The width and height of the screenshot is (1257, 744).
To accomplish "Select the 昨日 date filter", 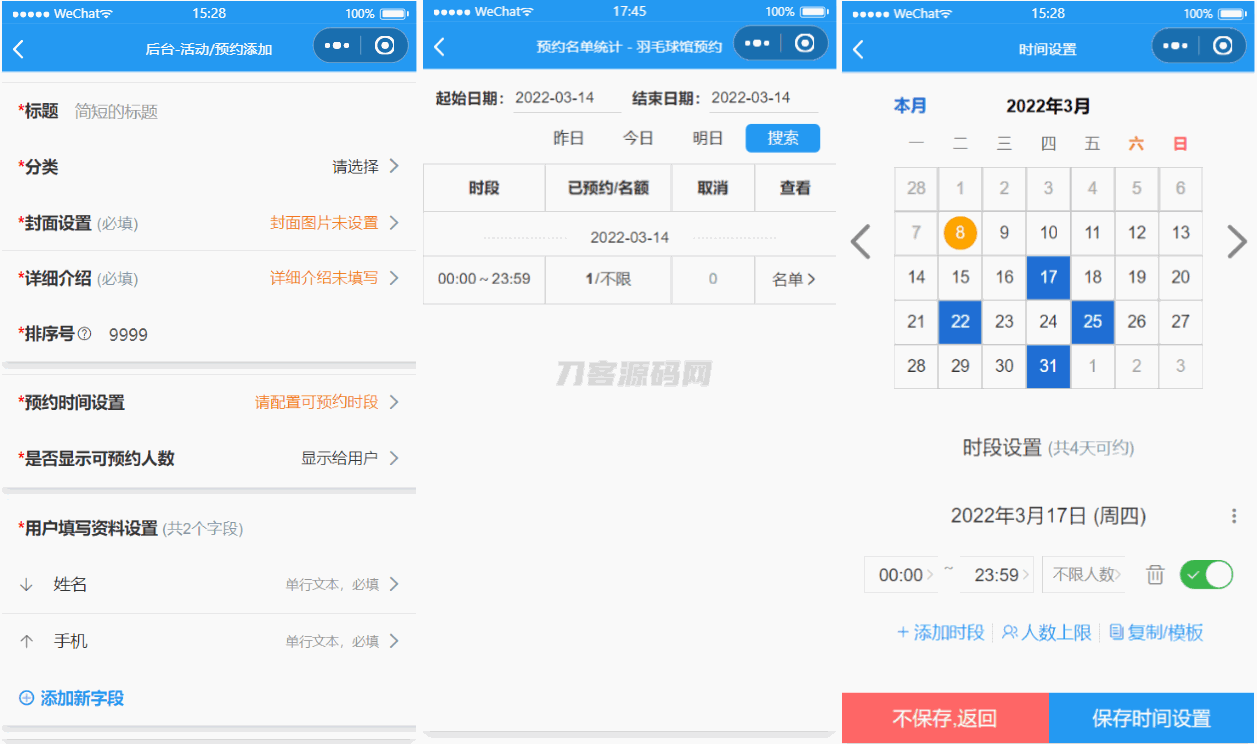I will [568, 138].
